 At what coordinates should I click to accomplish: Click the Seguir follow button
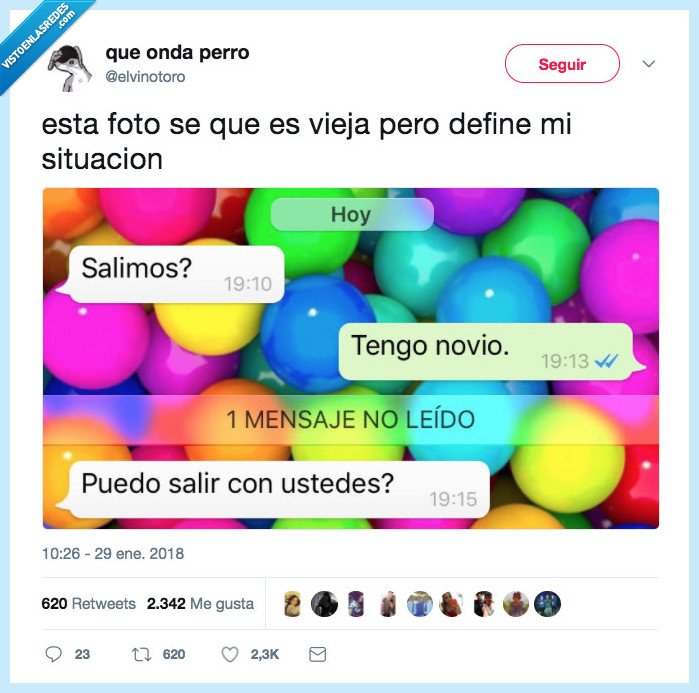click(x=562, y=64)
